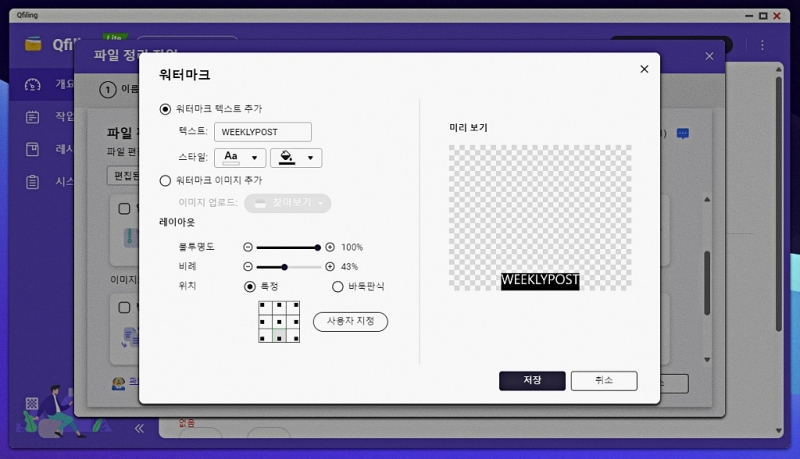Select 워터마크 이미지 추가 radio option
800x459 pixels.
click(165, 181)
